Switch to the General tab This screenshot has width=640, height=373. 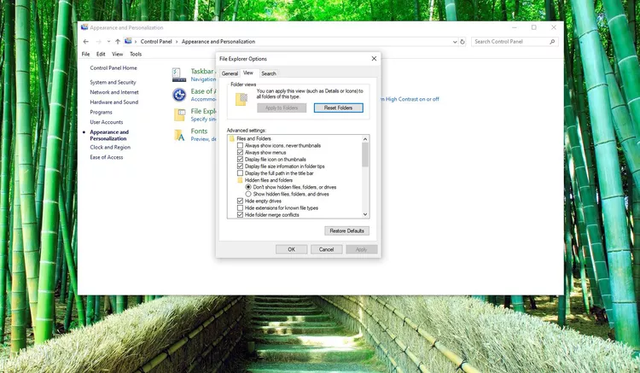click(229, 73)
